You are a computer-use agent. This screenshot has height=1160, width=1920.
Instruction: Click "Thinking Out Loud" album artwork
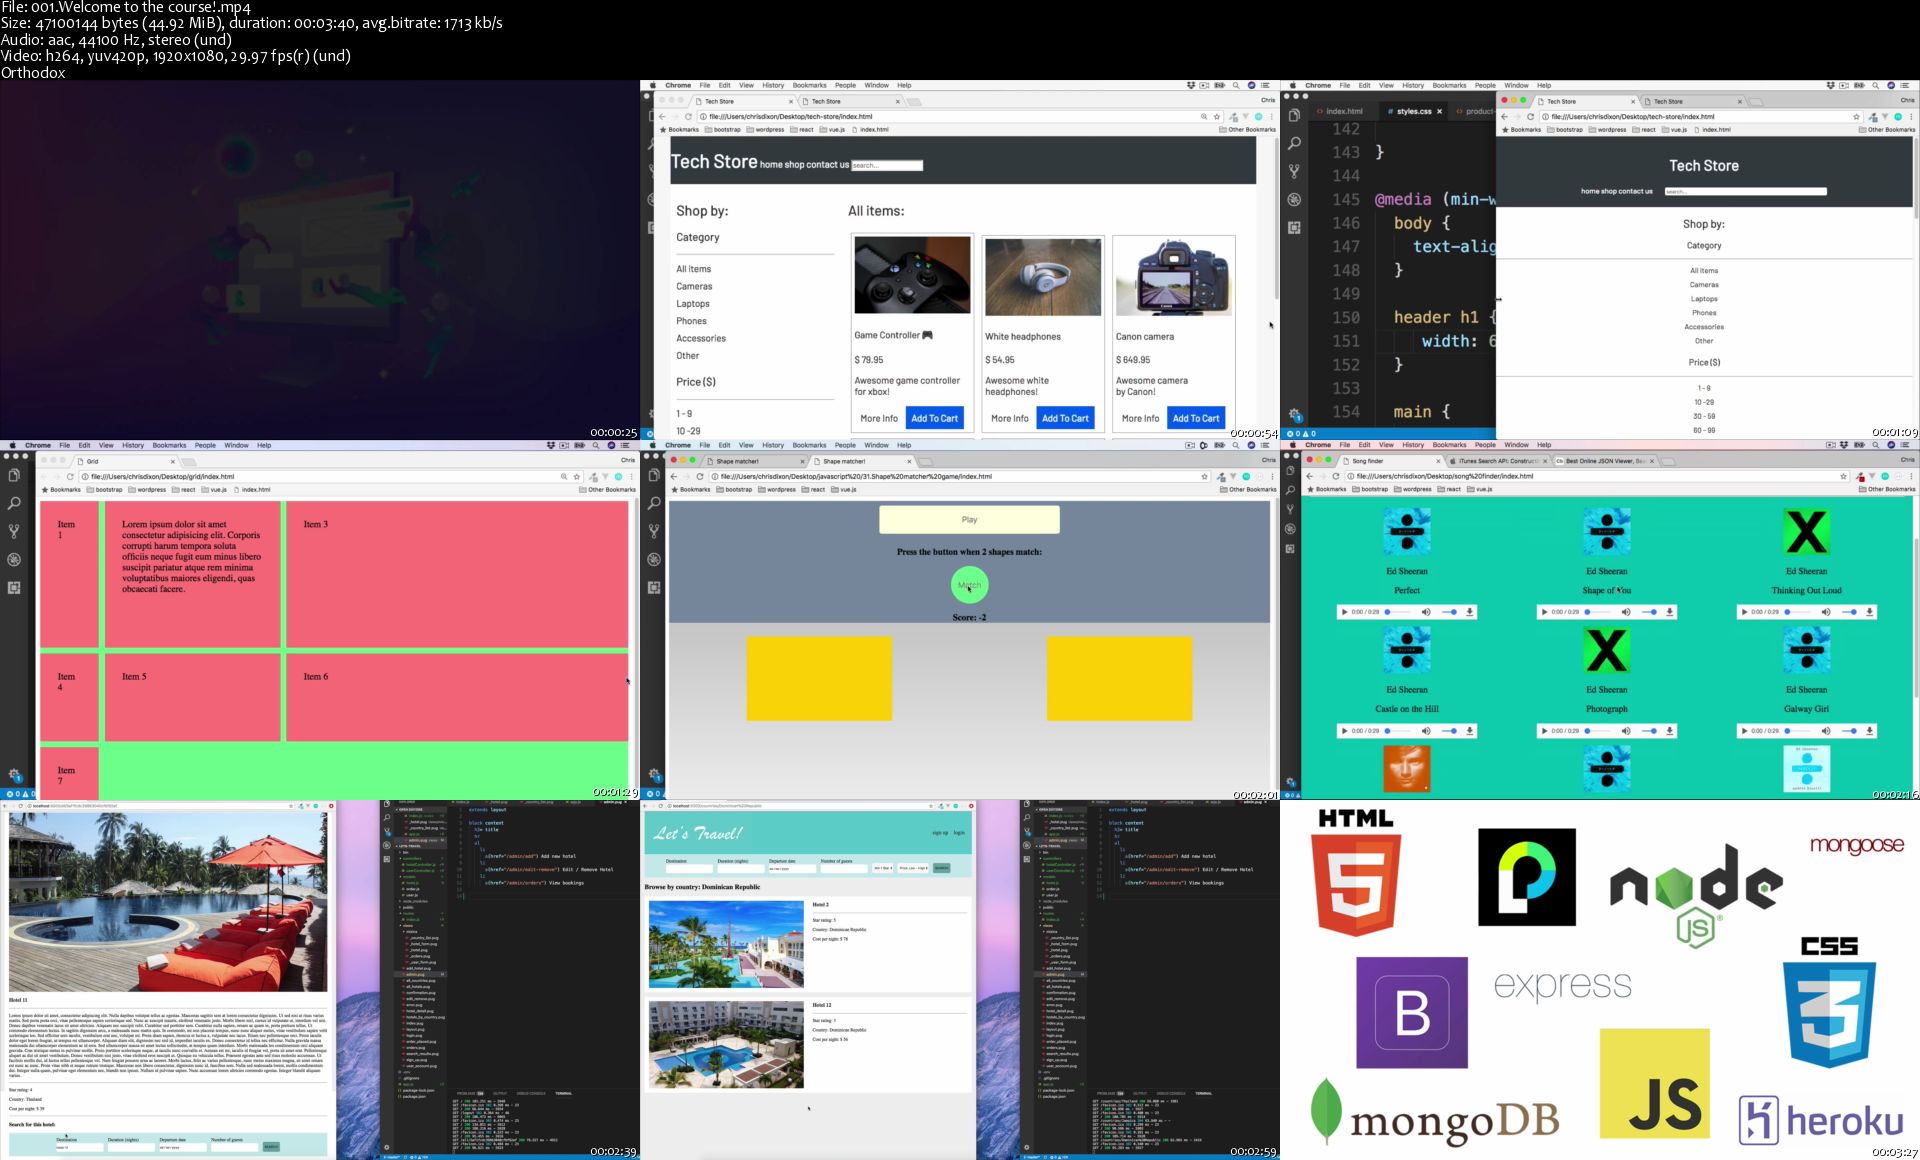[1806, 532]
